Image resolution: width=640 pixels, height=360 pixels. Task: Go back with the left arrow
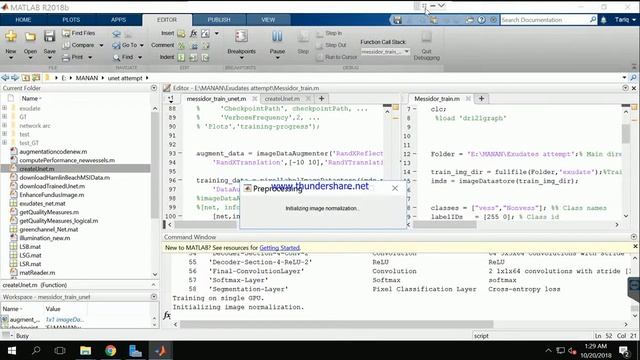pos(5,78)
